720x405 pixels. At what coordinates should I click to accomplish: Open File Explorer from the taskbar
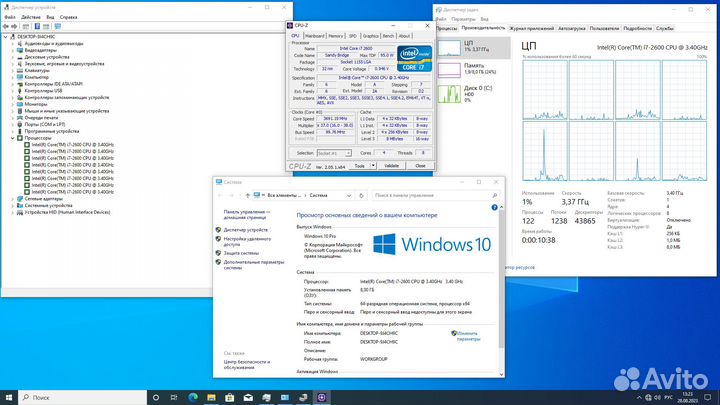click(x=211, y=398)
